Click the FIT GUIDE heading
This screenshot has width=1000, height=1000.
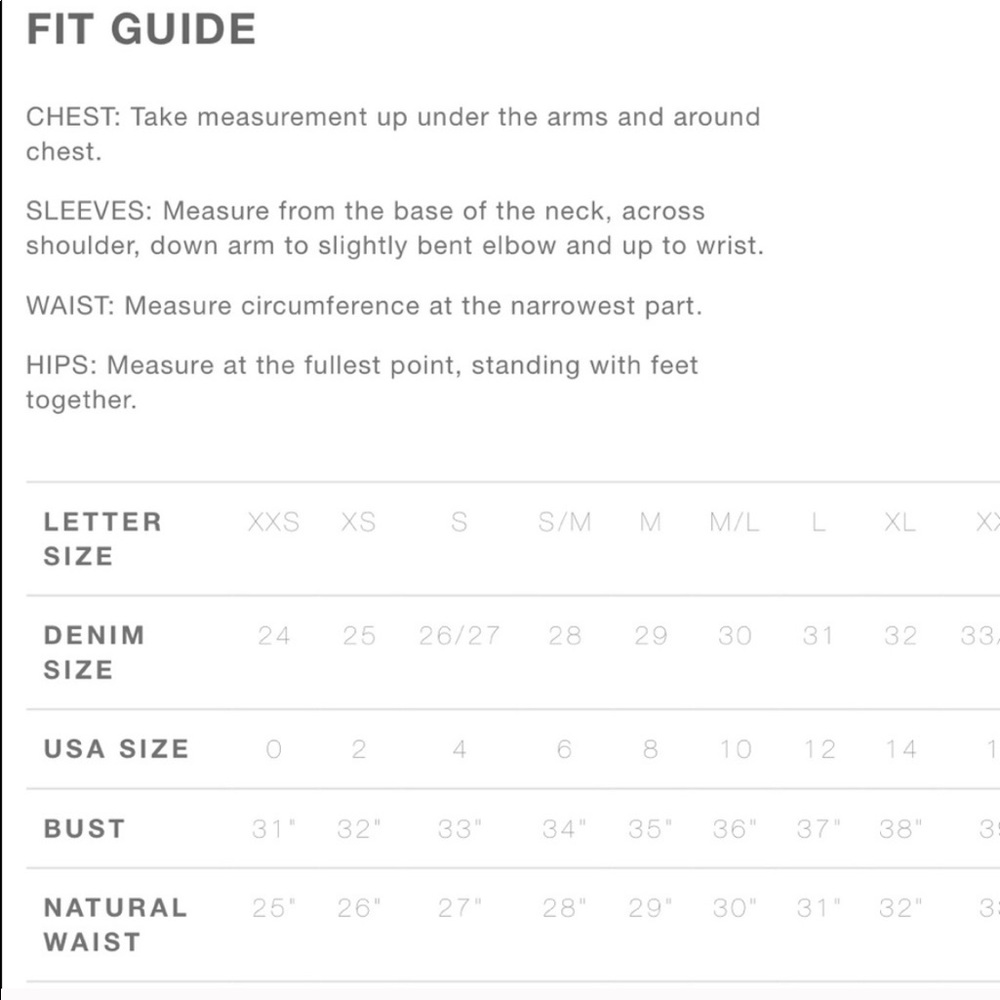point(141,29)
